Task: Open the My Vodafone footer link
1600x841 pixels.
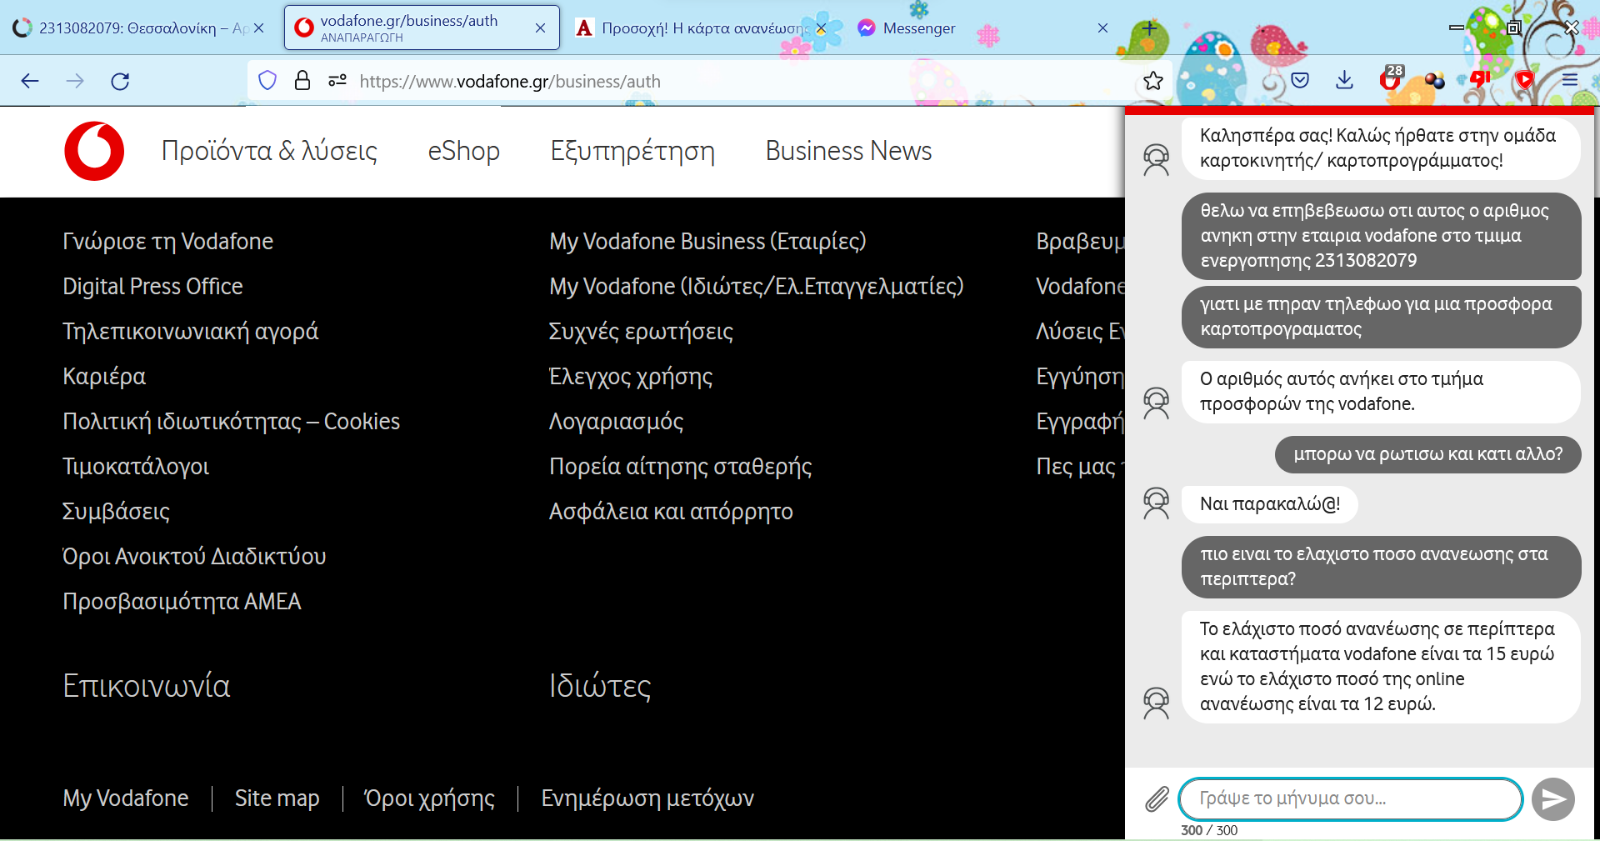Action: (126, 798)
